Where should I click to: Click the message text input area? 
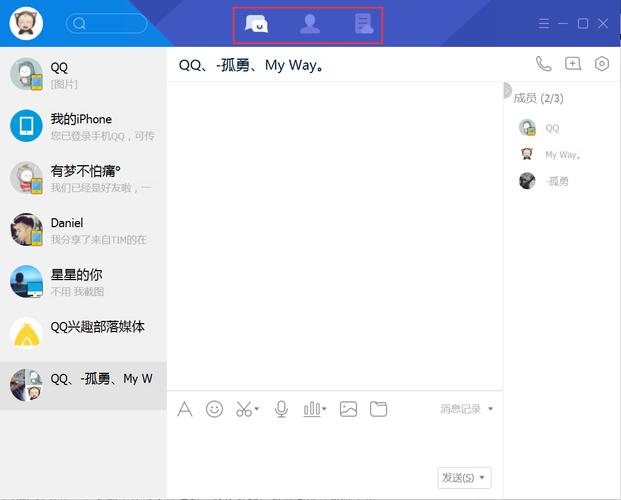335,442
